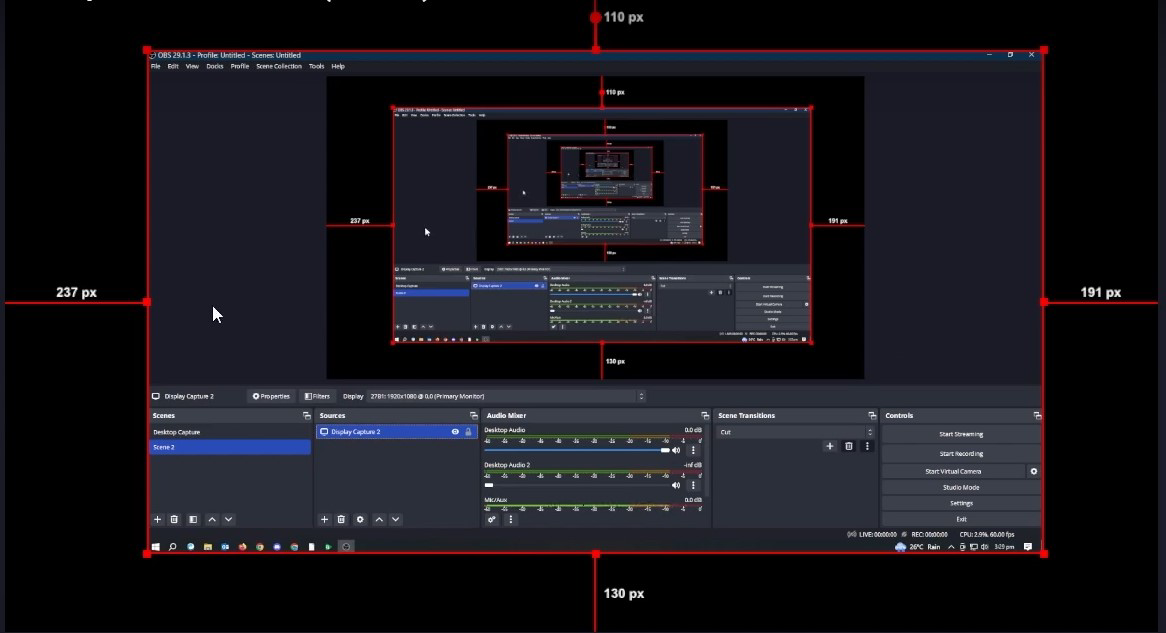Click Start Streaming
The image size is (1166, 633).
pos(961,434)
